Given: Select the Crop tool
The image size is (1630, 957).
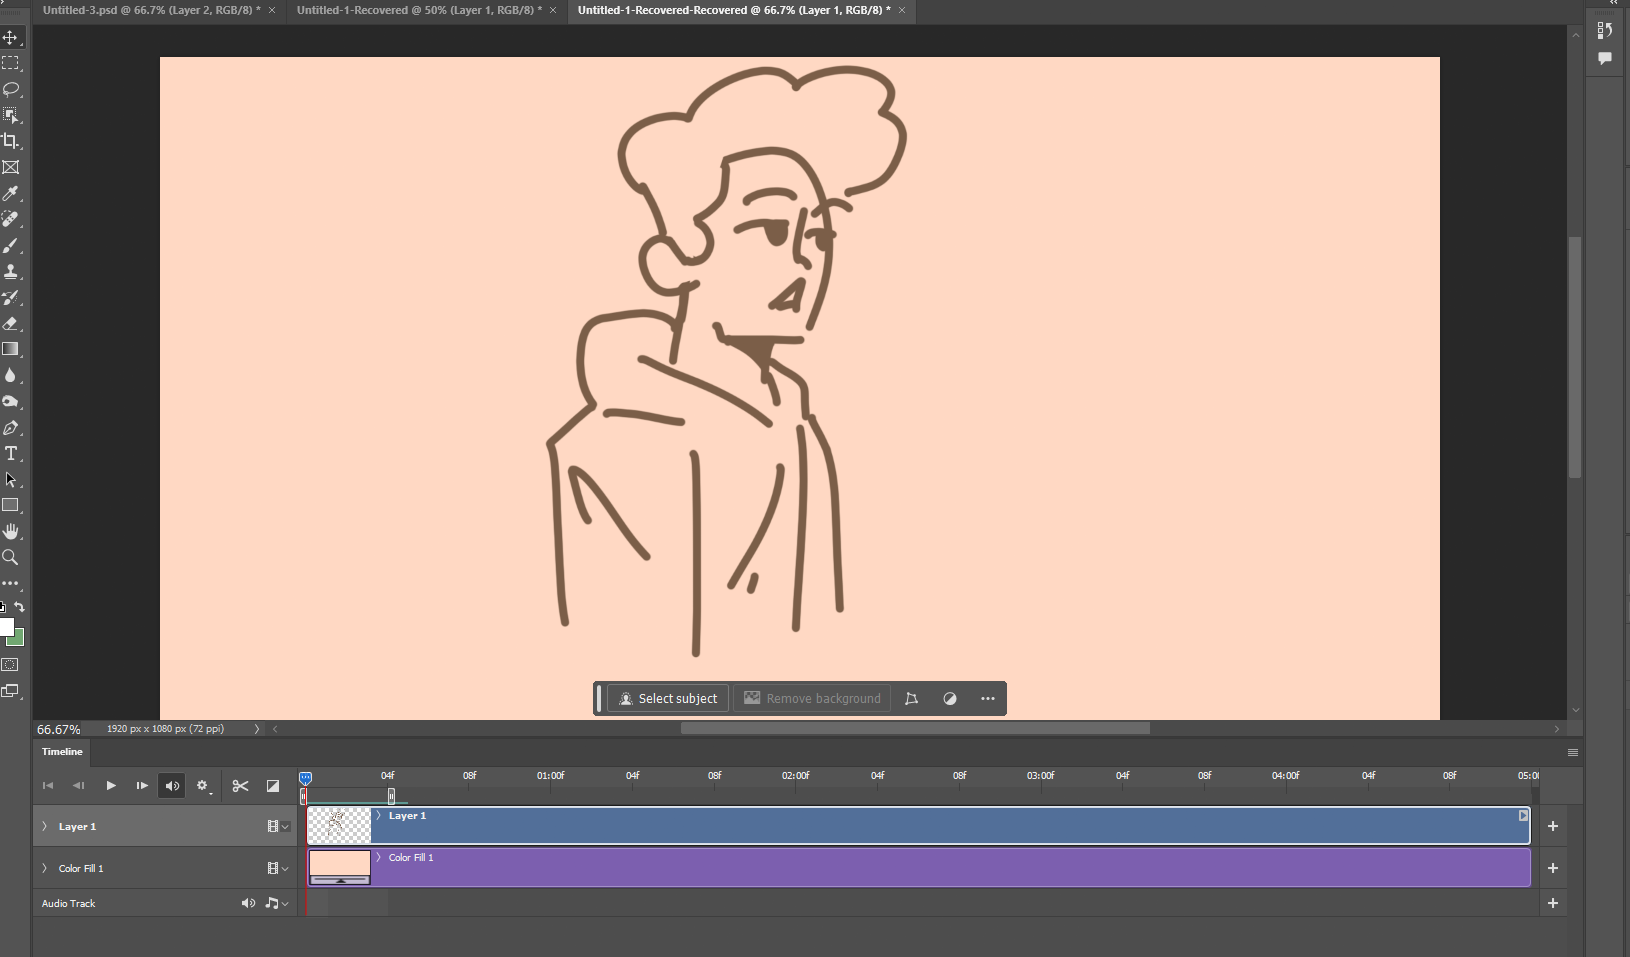Looking at the screenshot, I should tap(11, 141).
